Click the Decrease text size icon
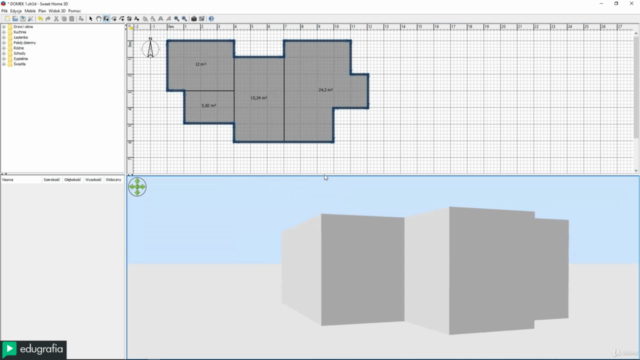640x360 pixels. pos(153,19)
